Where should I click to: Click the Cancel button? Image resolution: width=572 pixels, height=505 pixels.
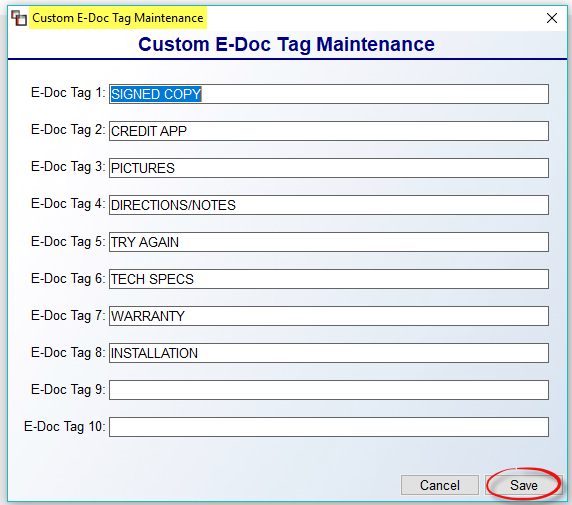click(x=440, y=485)
